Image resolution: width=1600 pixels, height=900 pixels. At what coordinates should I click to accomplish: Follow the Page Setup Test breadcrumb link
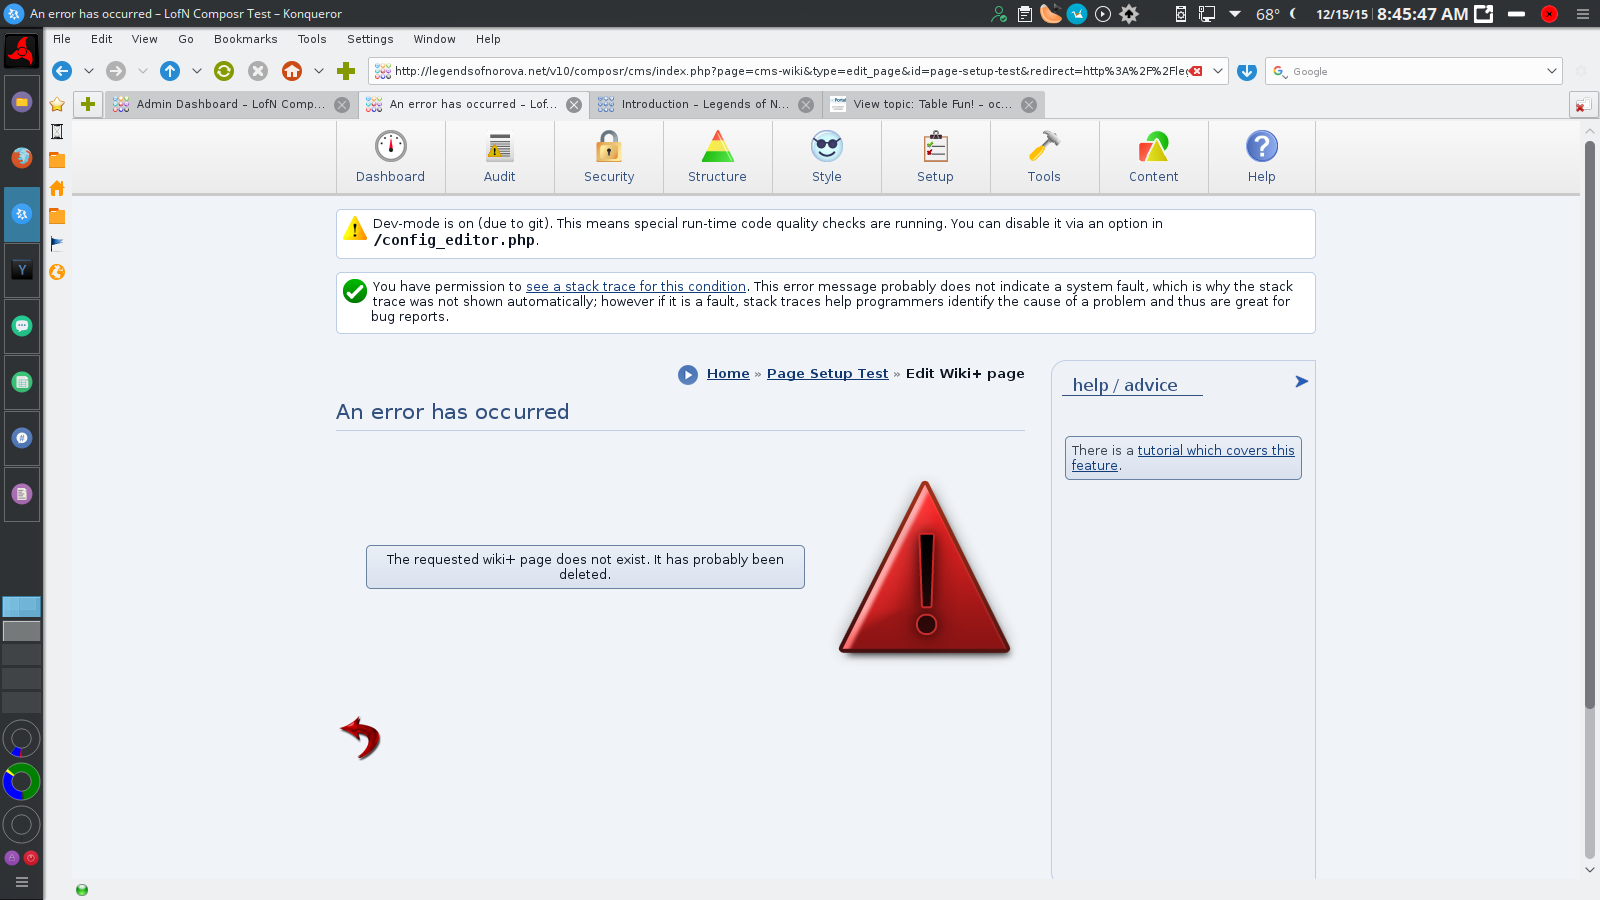(827, 374)
